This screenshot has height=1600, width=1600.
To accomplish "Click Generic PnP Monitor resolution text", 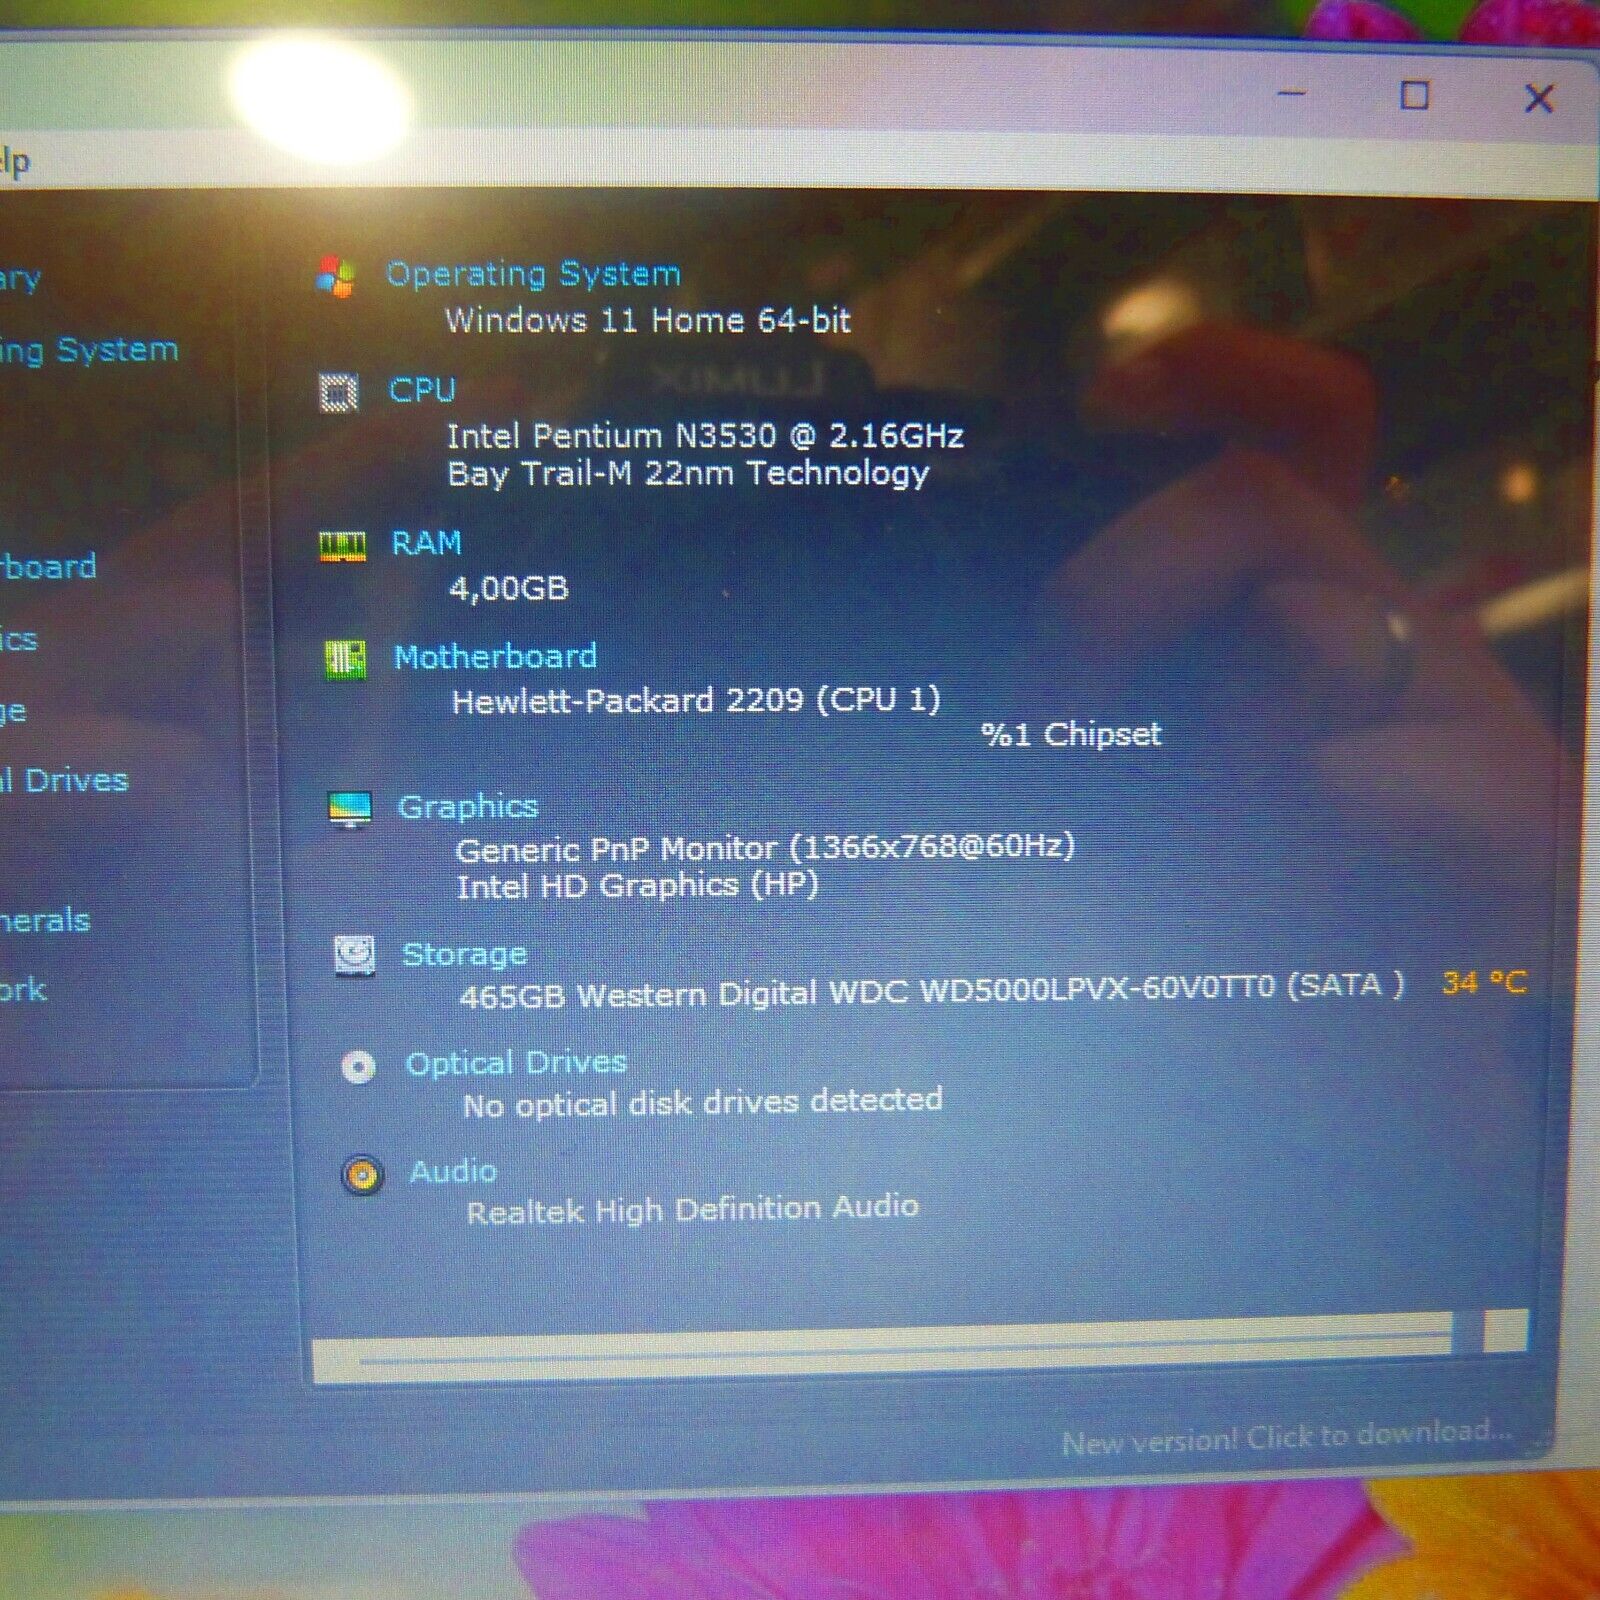I will pyautogui.click(x=765, y=848).
